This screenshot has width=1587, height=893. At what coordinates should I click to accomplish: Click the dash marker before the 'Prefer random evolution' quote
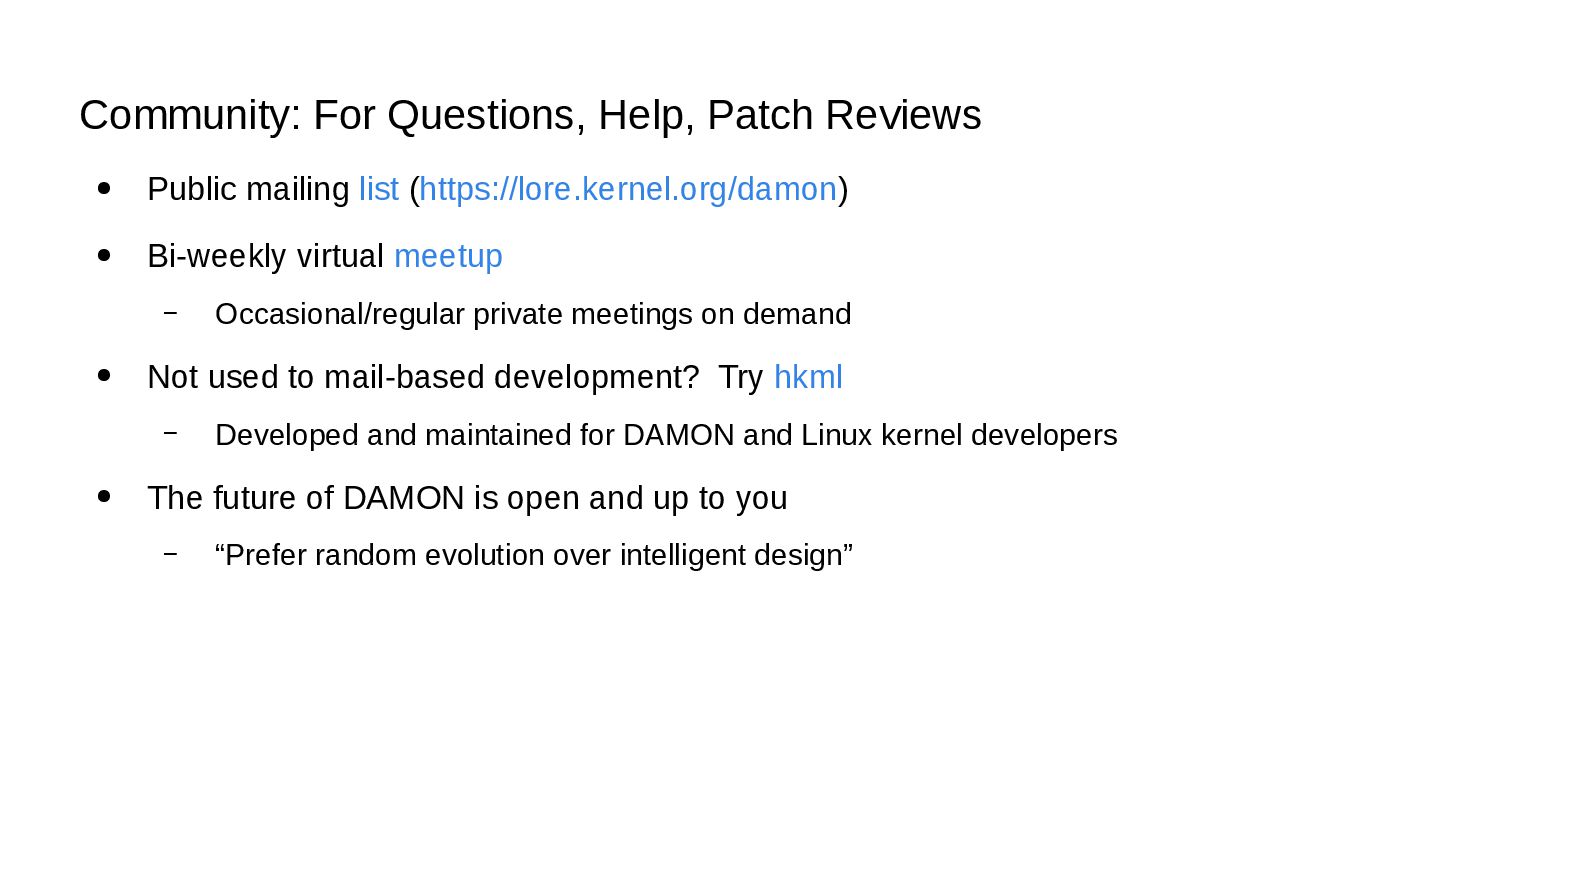pyautogui.click(x=171, y=553)
